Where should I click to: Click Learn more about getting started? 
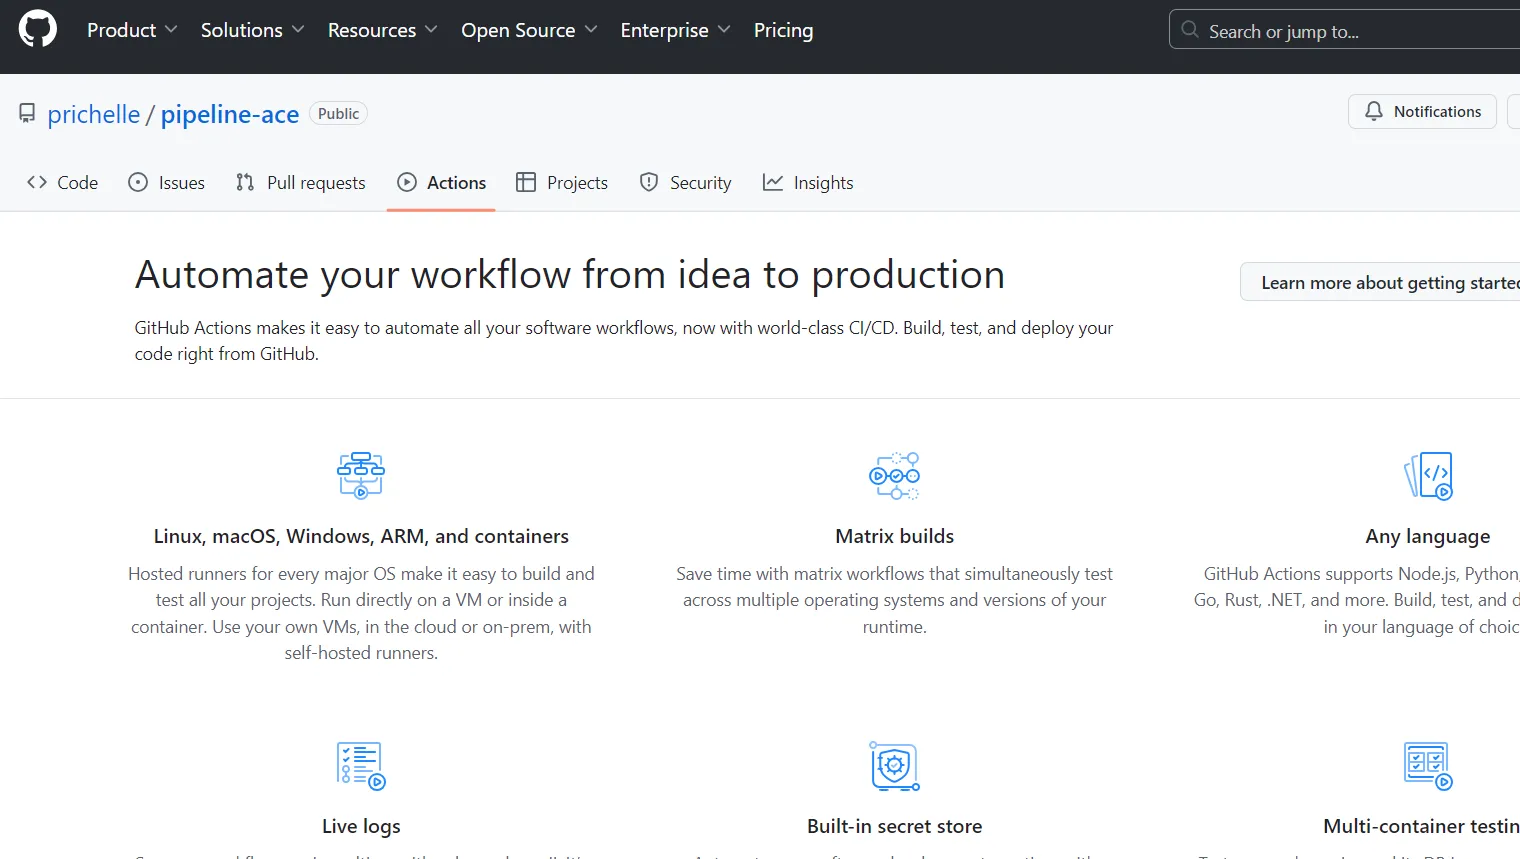(1380, 282)
